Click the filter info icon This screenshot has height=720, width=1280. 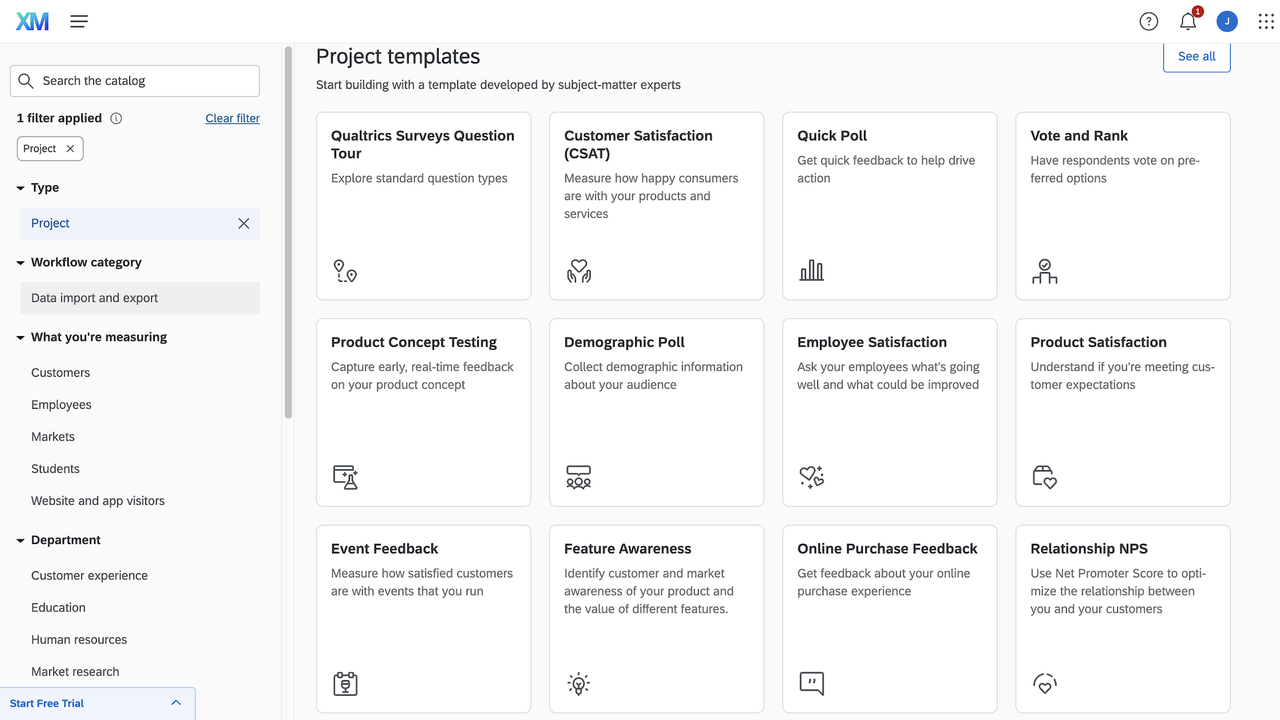click(116, 118)
